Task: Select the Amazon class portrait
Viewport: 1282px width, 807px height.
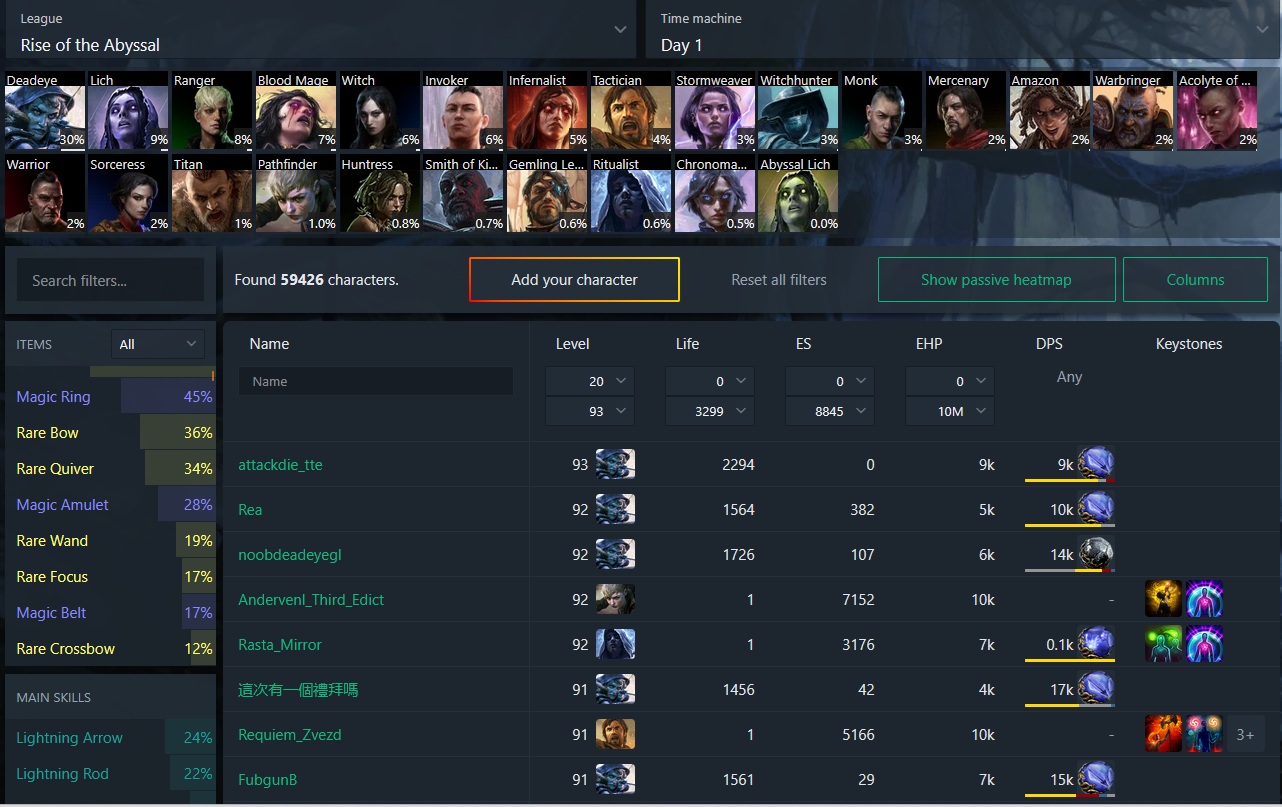Action: click(x=1049, y=110)
